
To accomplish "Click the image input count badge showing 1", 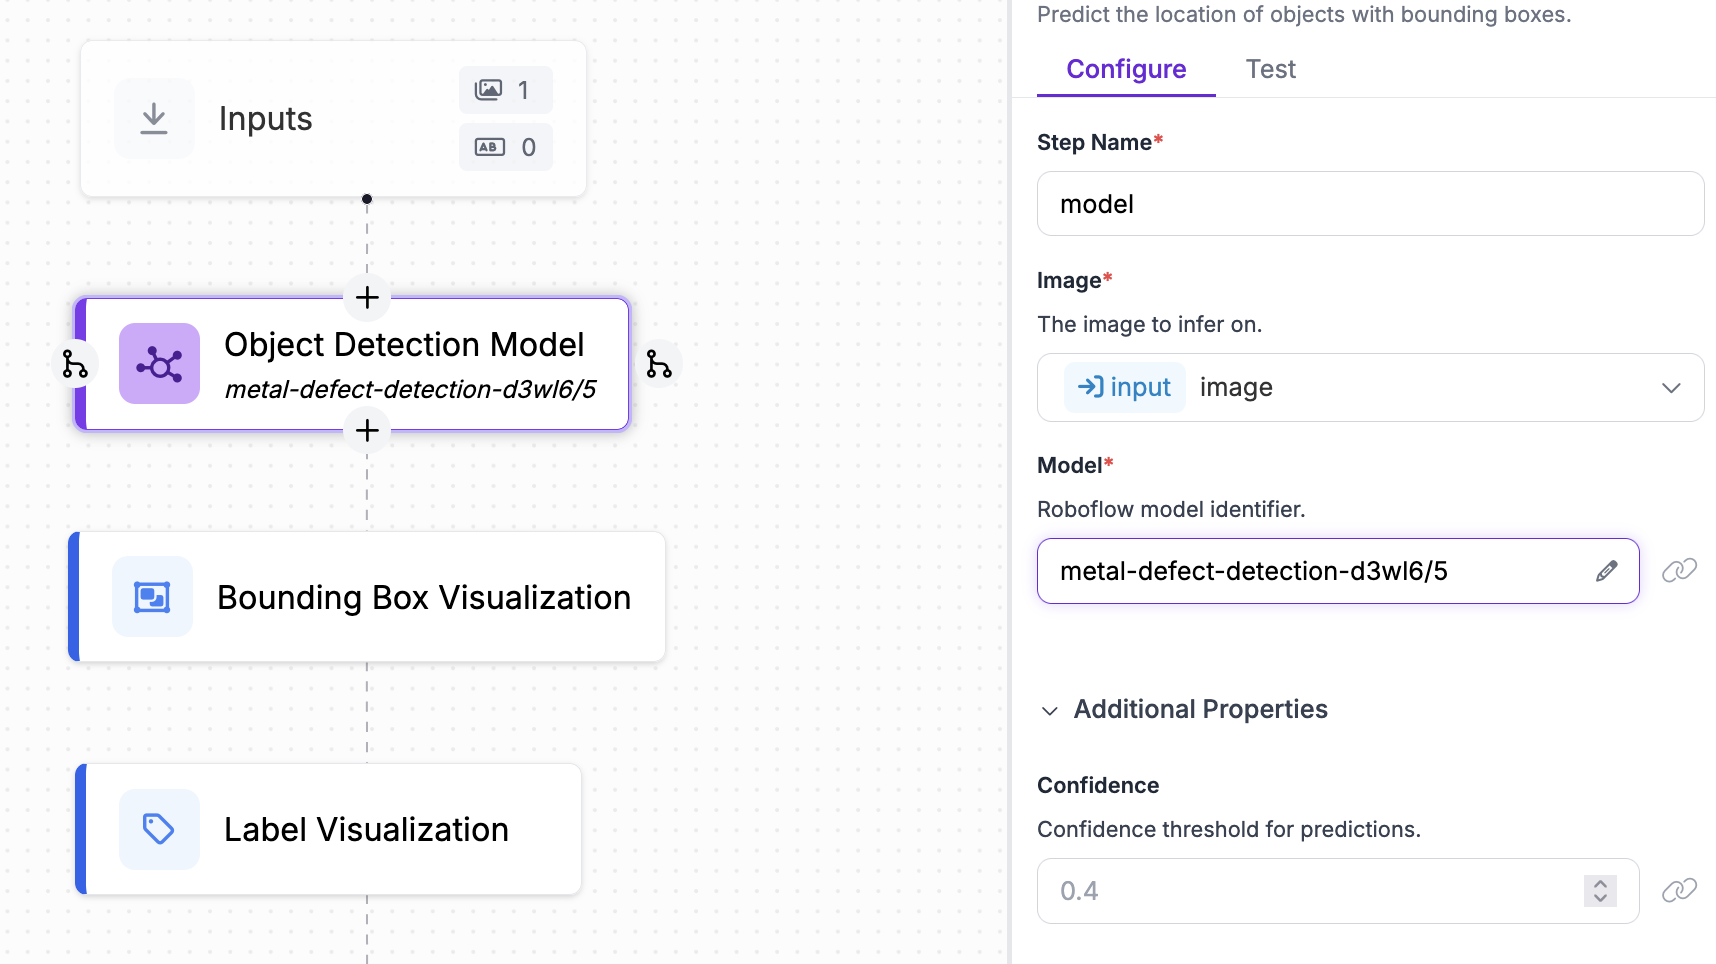I will point(506,89).
